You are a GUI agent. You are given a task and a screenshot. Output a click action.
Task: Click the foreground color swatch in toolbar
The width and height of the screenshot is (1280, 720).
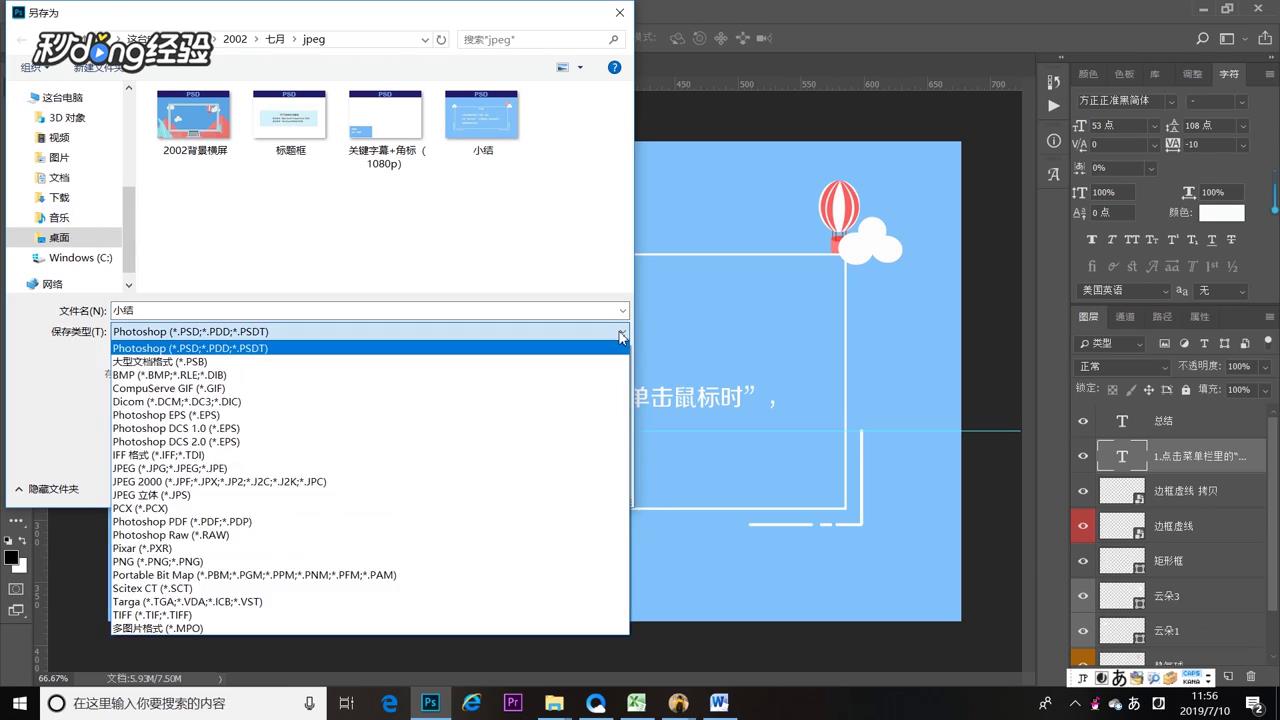(x=10, y=557)
